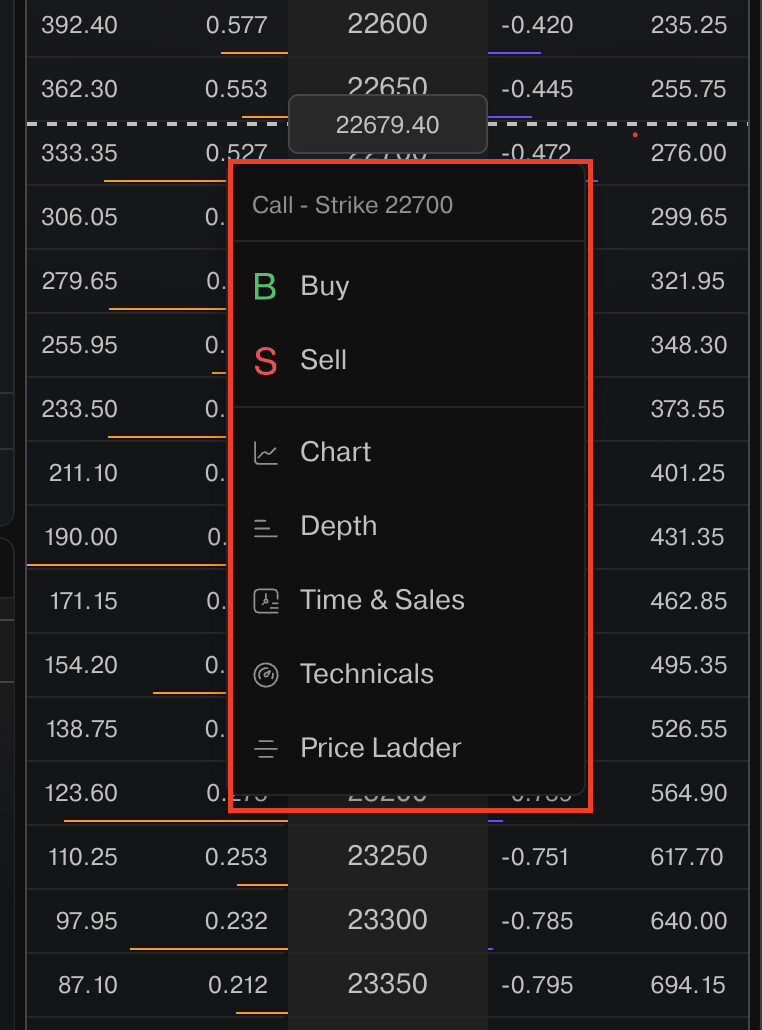762x1030 pixels.
Task: Click the green B Buy icon
Action: pyautogui.click(x=265, y=287)
